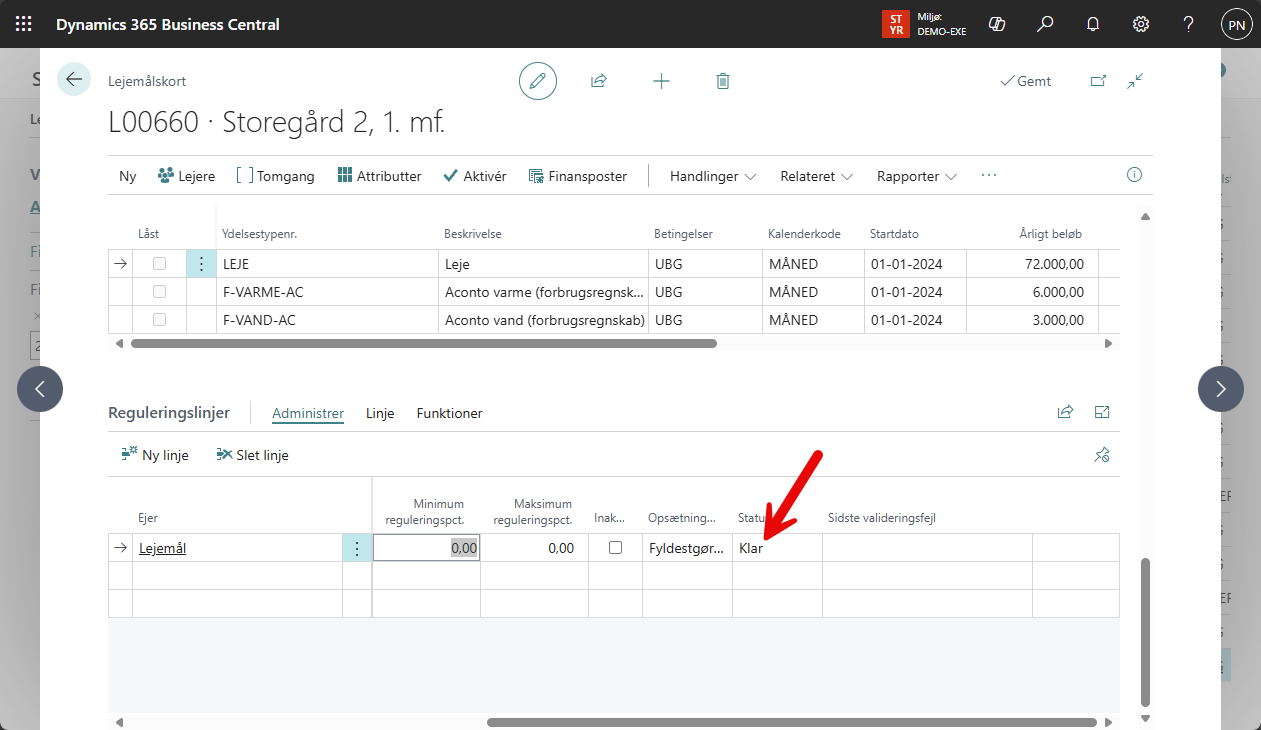Image resolution: width=1261 pixels, height=730 pixels.
Task: Open the app launcher waffle icon
Action: (x=24, y=24)
